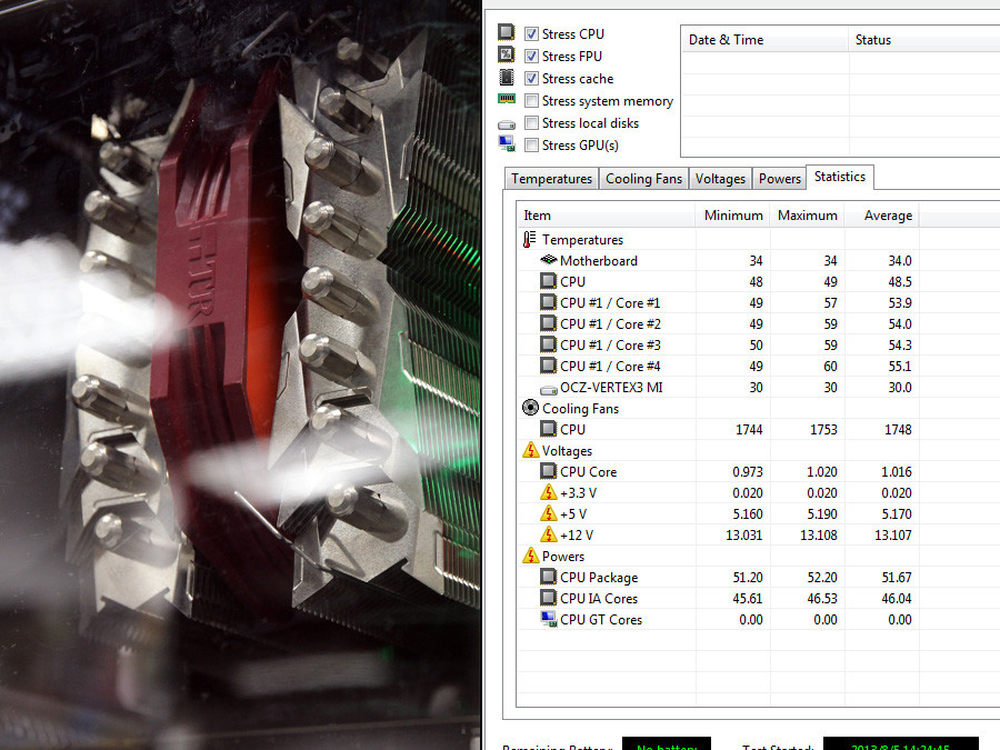Viewport: 1000px width, 750px height.
Task: Click the CPU chip icon beside Stress CPU
Action: (506, 32)
